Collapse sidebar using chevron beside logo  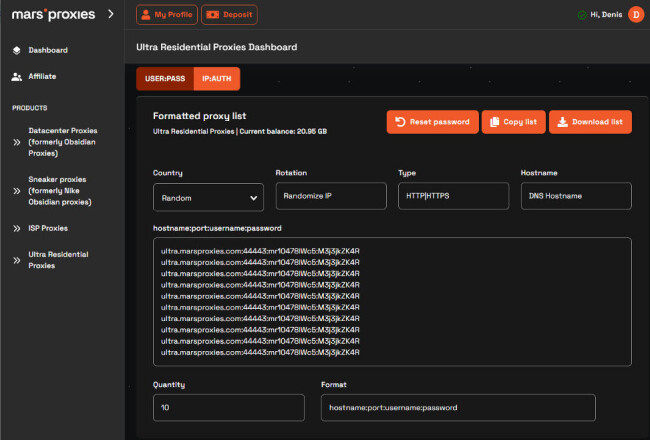click(110, 14)
